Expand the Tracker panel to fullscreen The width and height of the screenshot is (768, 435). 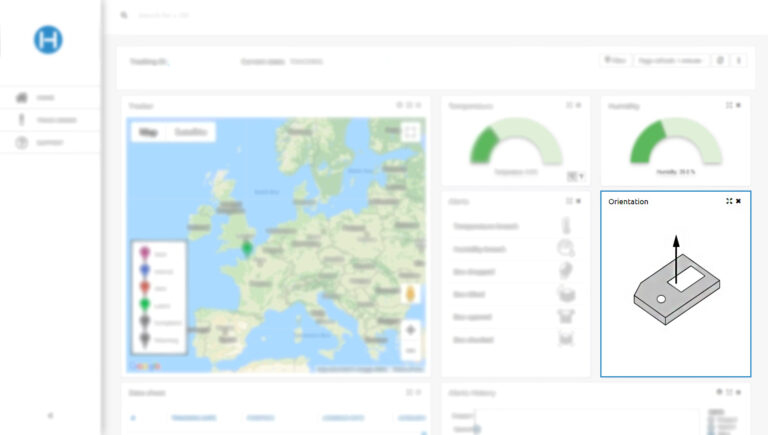tap(409, 105)
